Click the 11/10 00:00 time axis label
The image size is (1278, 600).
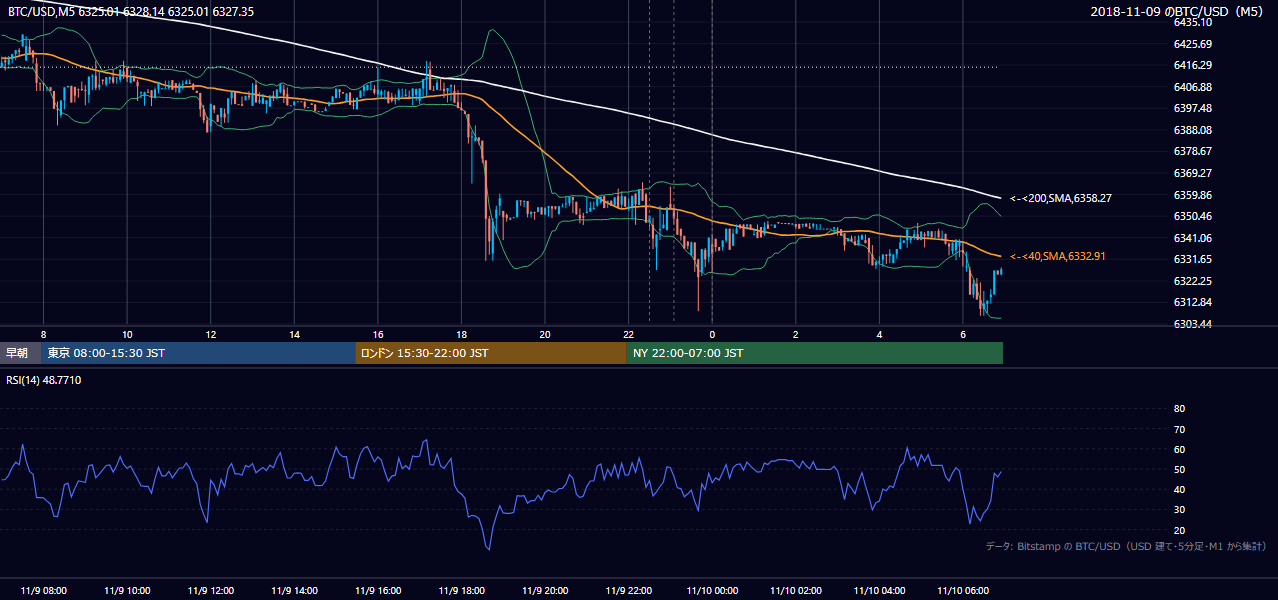(x=712, y=591)
